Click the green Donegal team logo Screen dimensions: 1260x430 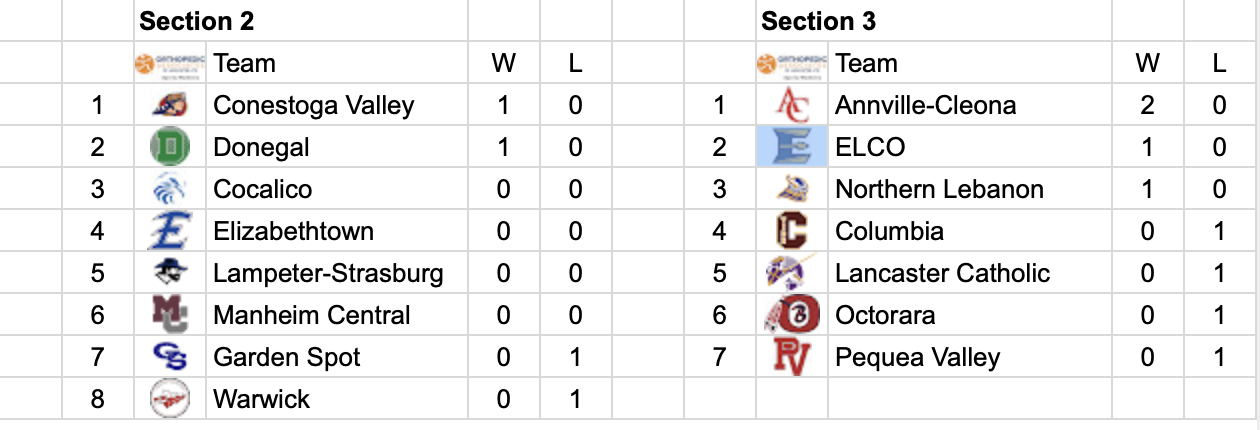point(169,147)
